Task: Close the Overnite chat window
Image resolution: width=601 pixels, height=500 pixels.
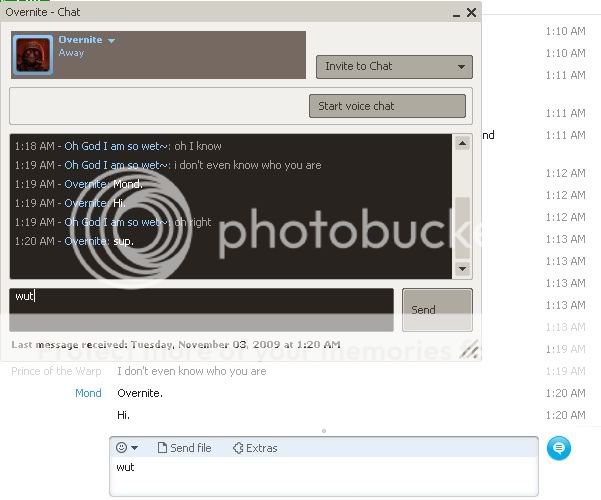Action: [470, 13]
